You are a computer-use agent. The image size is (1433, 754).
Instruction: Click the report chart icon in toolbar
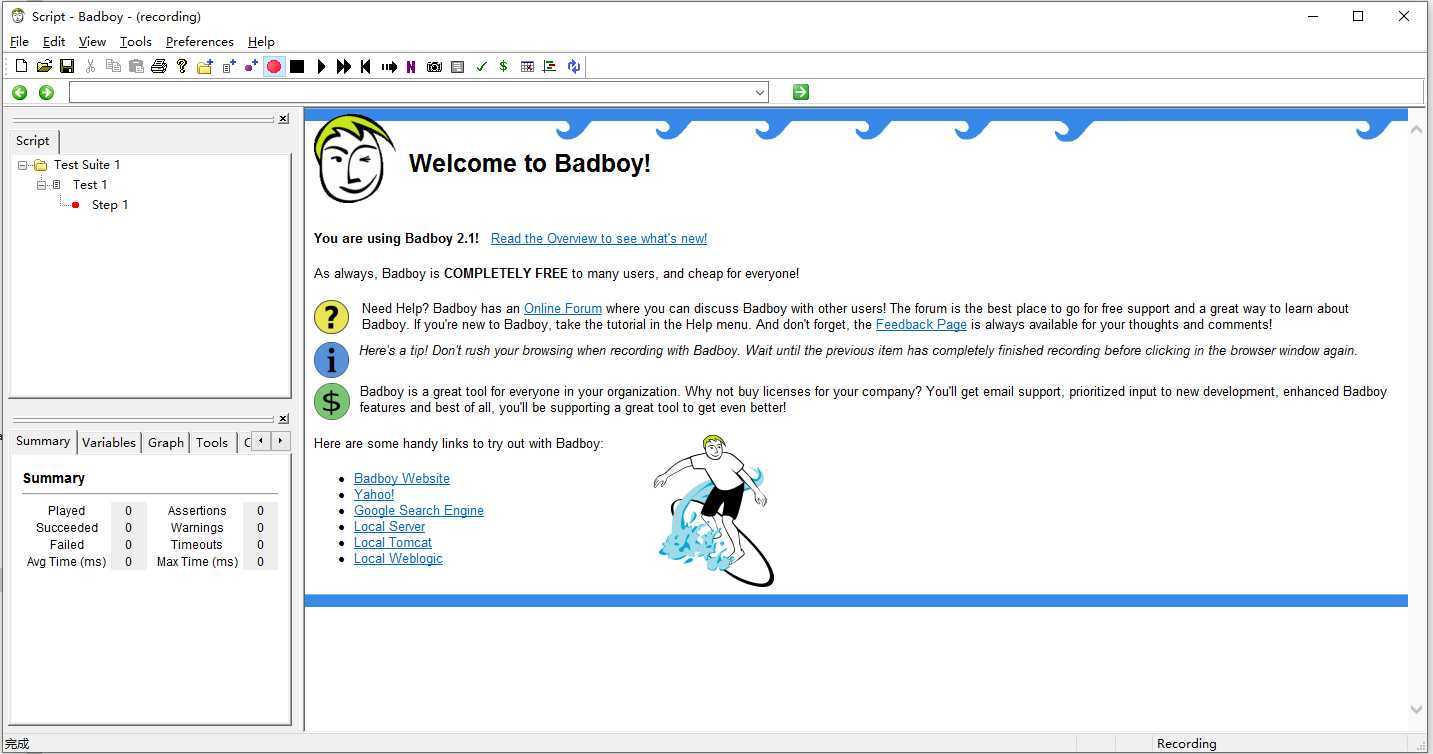click(x=549, y=66)
